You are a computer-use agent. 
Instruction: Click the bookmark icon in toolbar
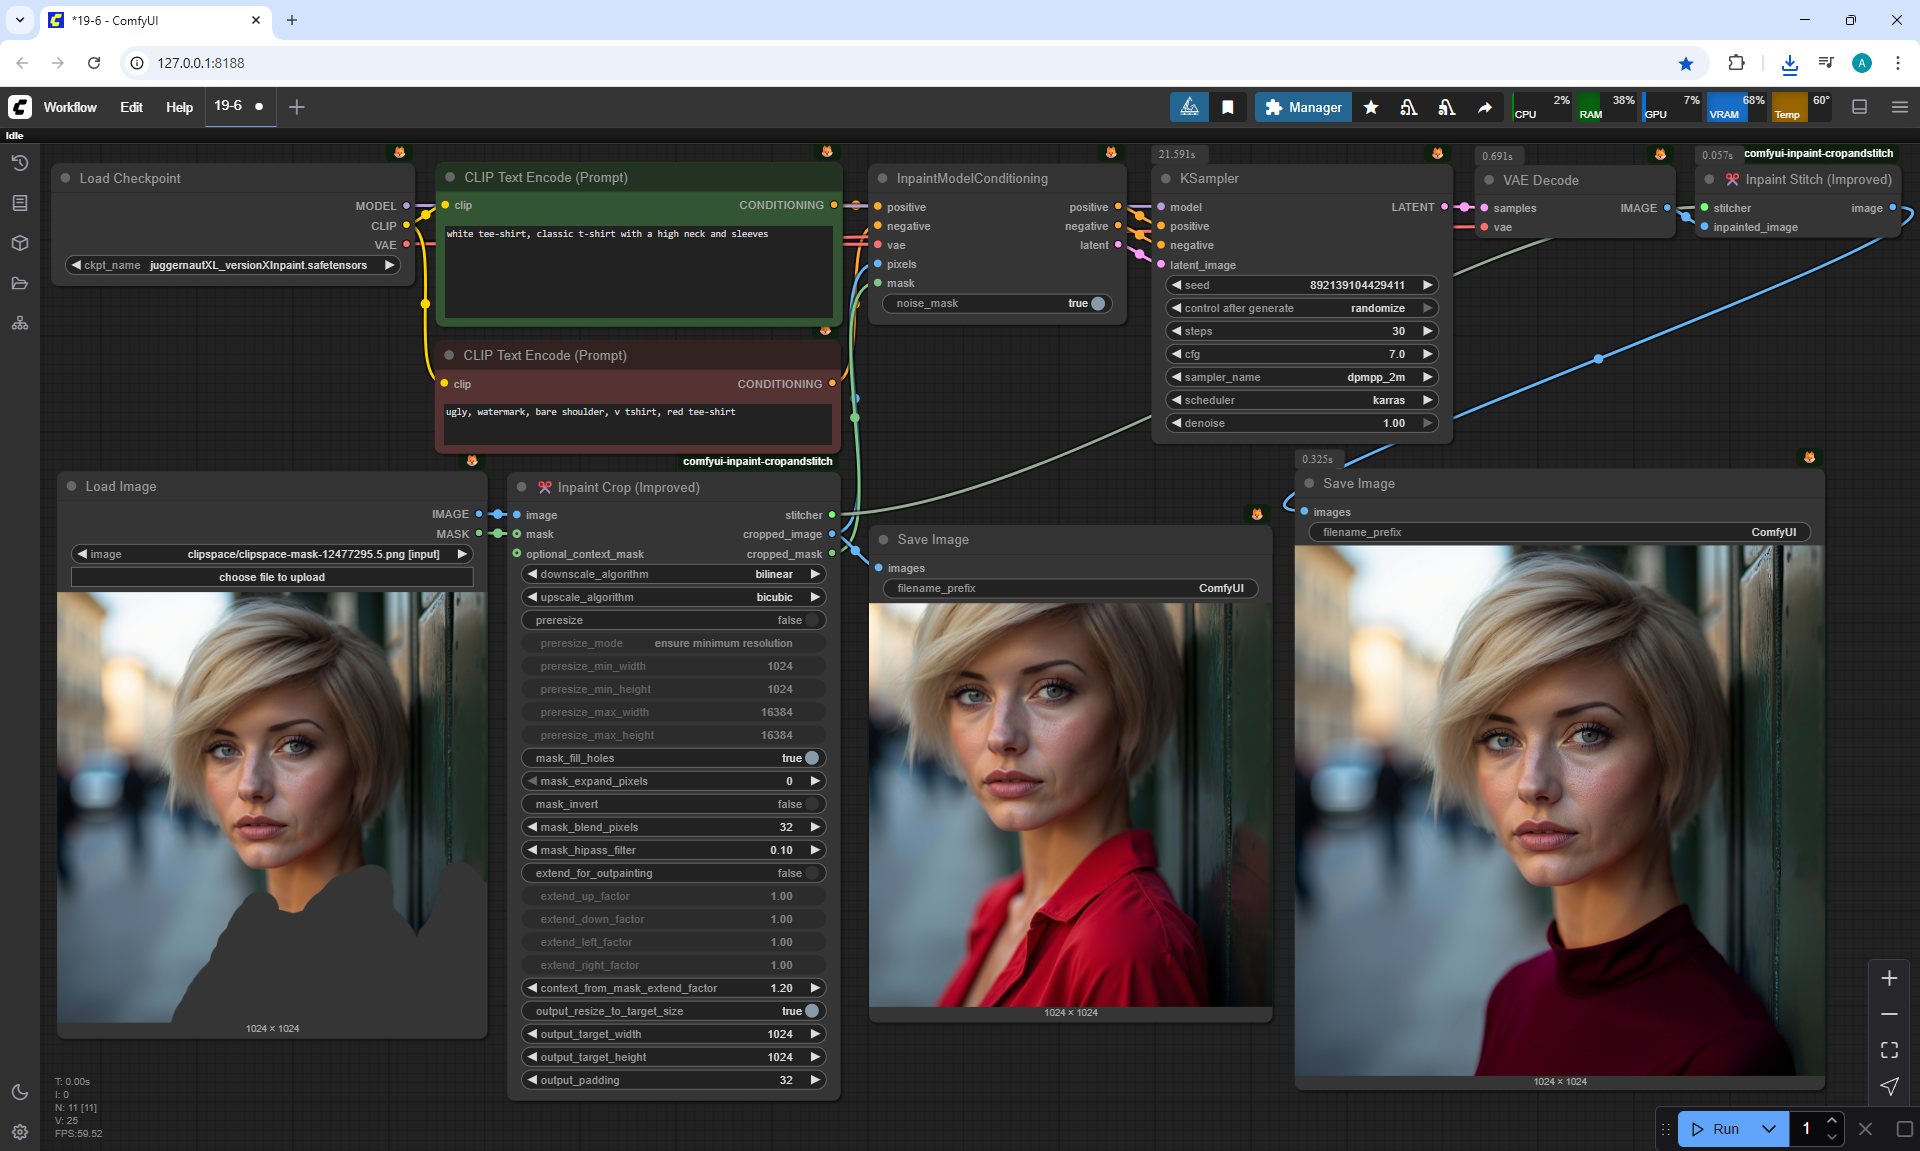pyautogui.click(x=1228, y=107)
